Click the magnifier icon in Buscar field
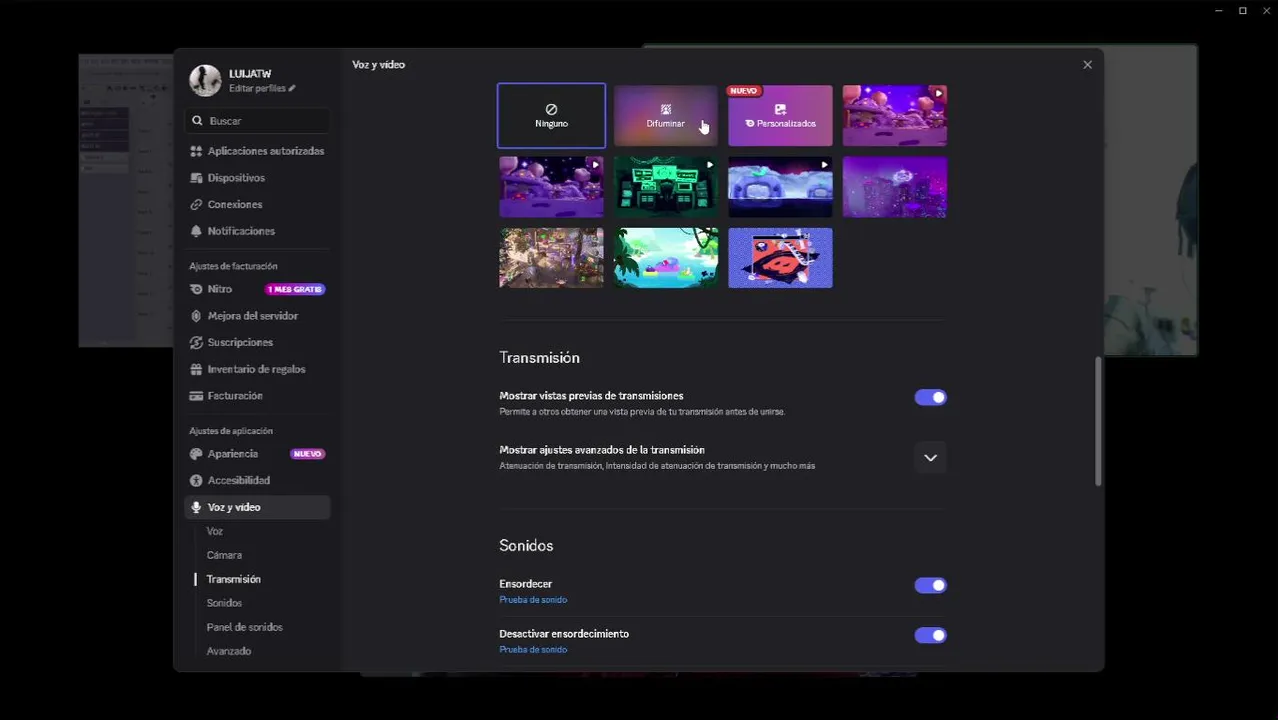Image resolution: width=1278 pixels, height=720 pixels. click(197, 121)
